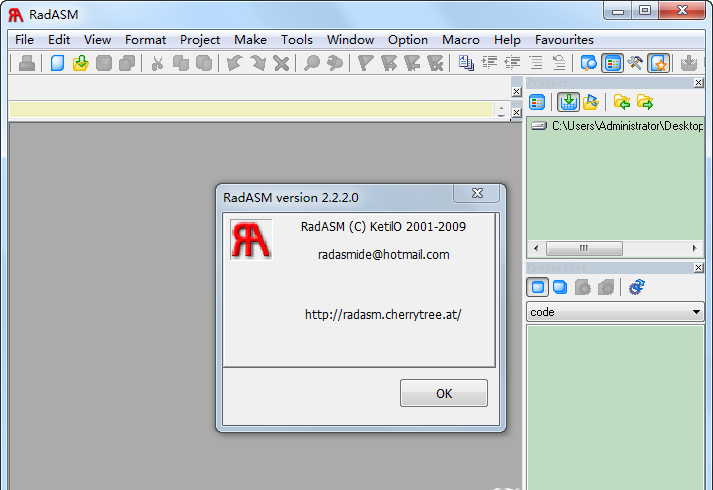The height and width of the screenshot is (490, 713).
Task: Click the http://radasm.cherrytree.at/ link
Action: (x=383, y=315)
